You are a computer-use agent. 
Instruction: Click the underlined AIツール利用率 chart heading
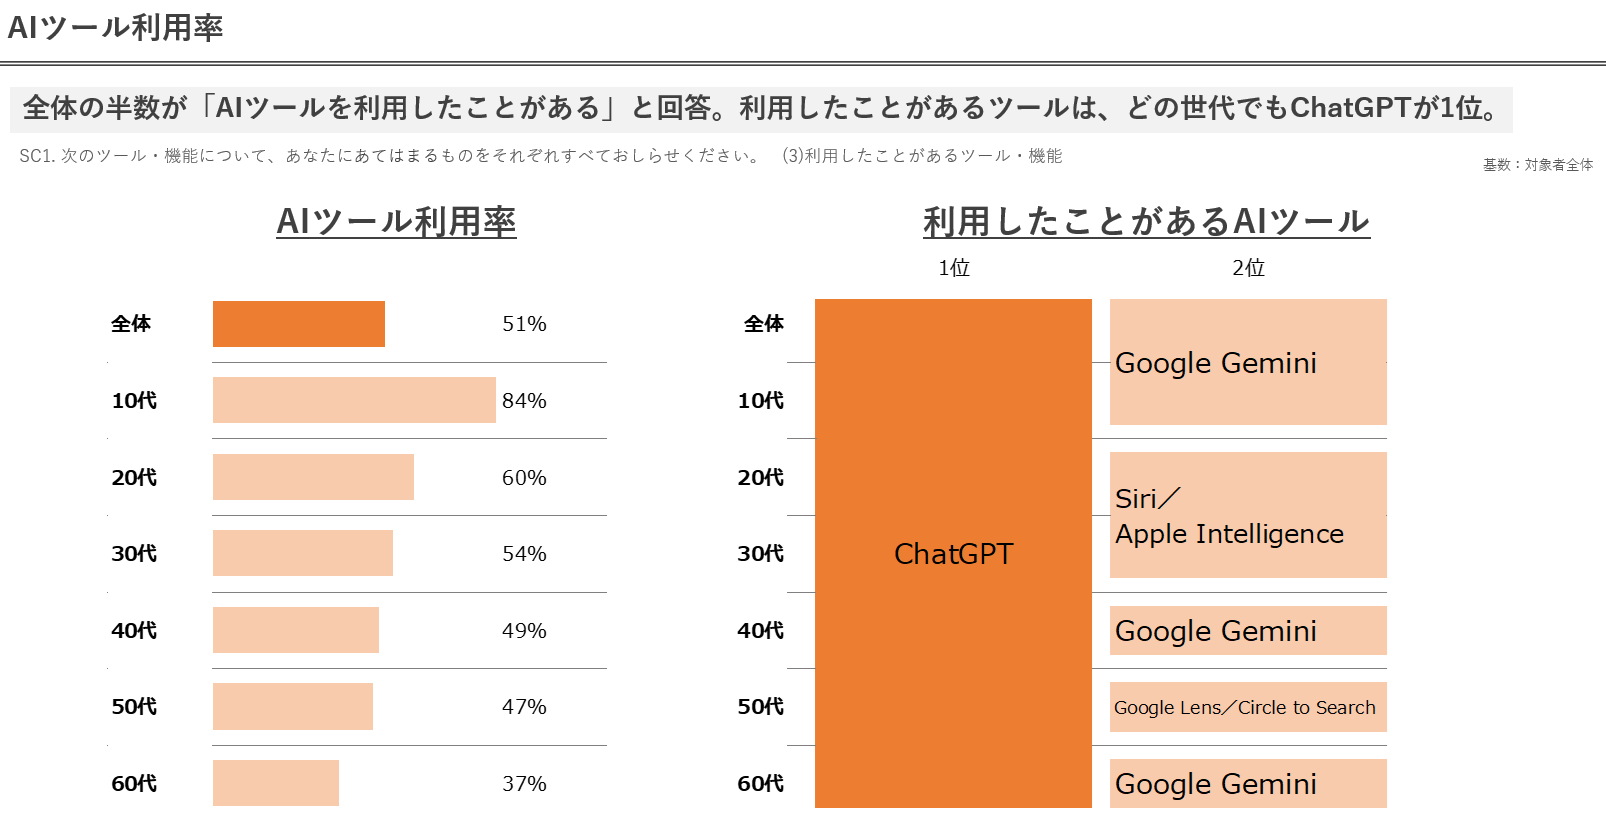pyautogui.click(x=396, y=221)
